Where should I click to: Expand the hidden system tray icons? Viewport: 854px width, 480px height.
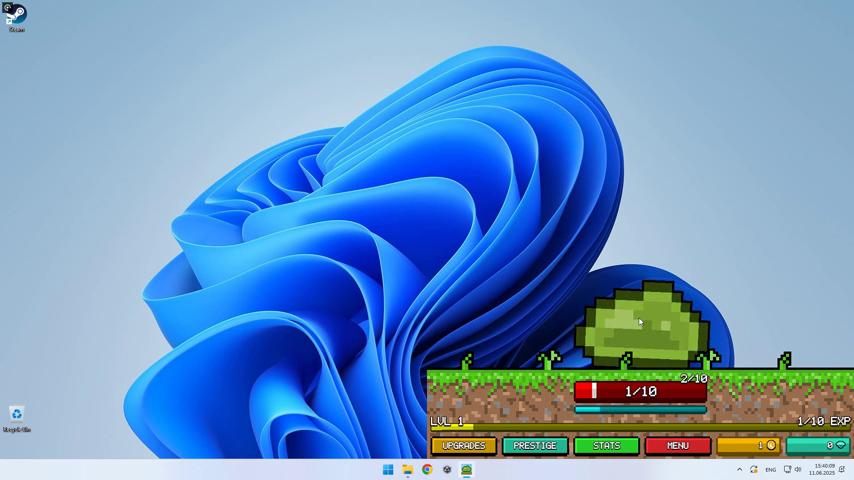[740, 470]
